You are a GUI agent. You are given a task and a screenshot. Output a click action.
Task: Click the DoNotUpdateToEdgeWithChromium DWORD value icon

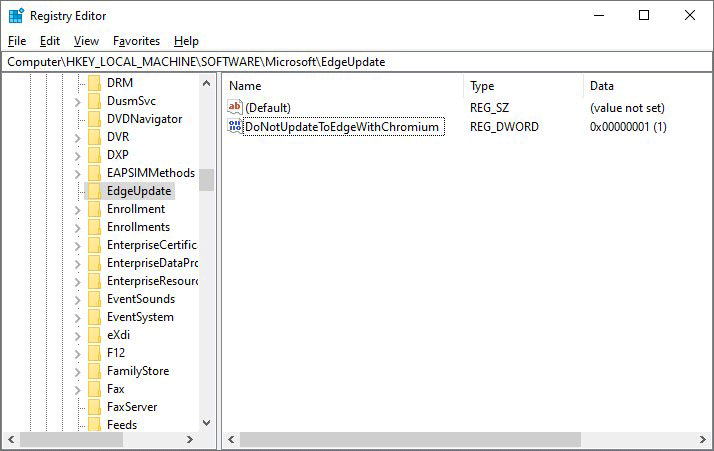(x=235, y=126)
